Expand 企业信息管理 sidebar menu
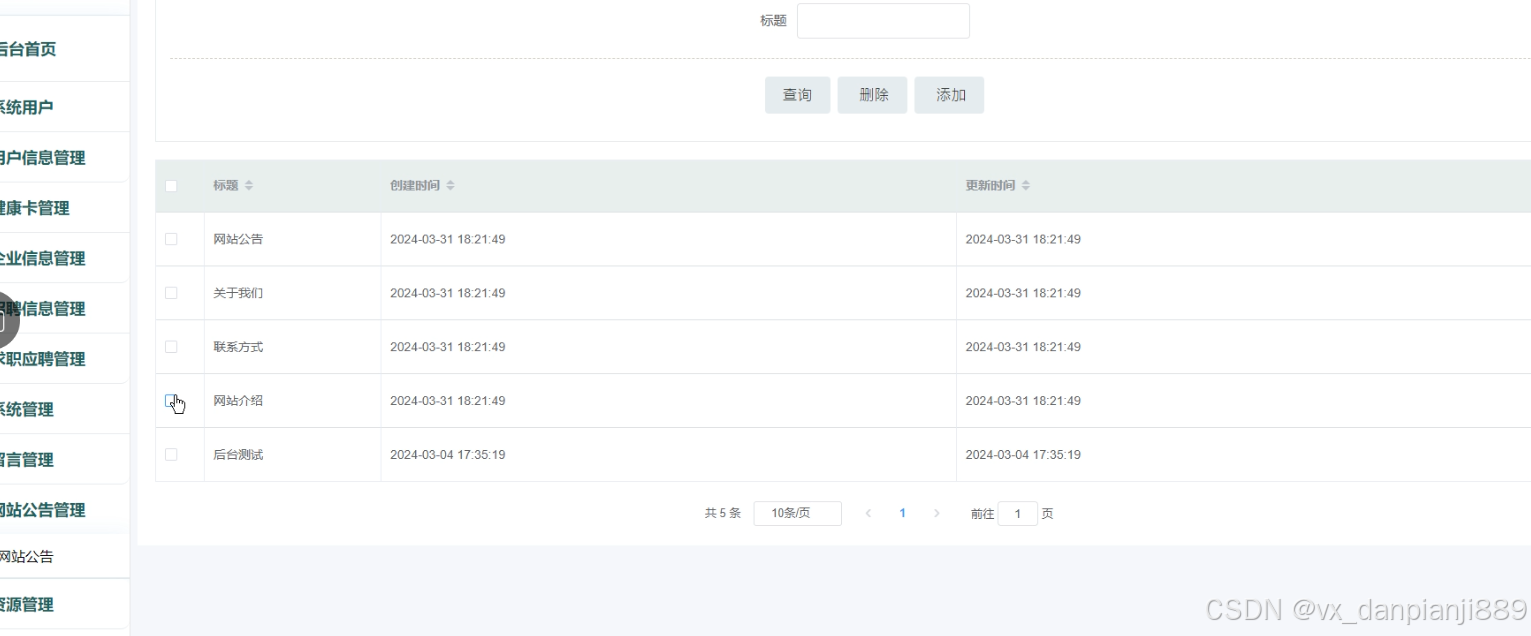This screenshot has height=636, width=1531. tap(64, 258)
